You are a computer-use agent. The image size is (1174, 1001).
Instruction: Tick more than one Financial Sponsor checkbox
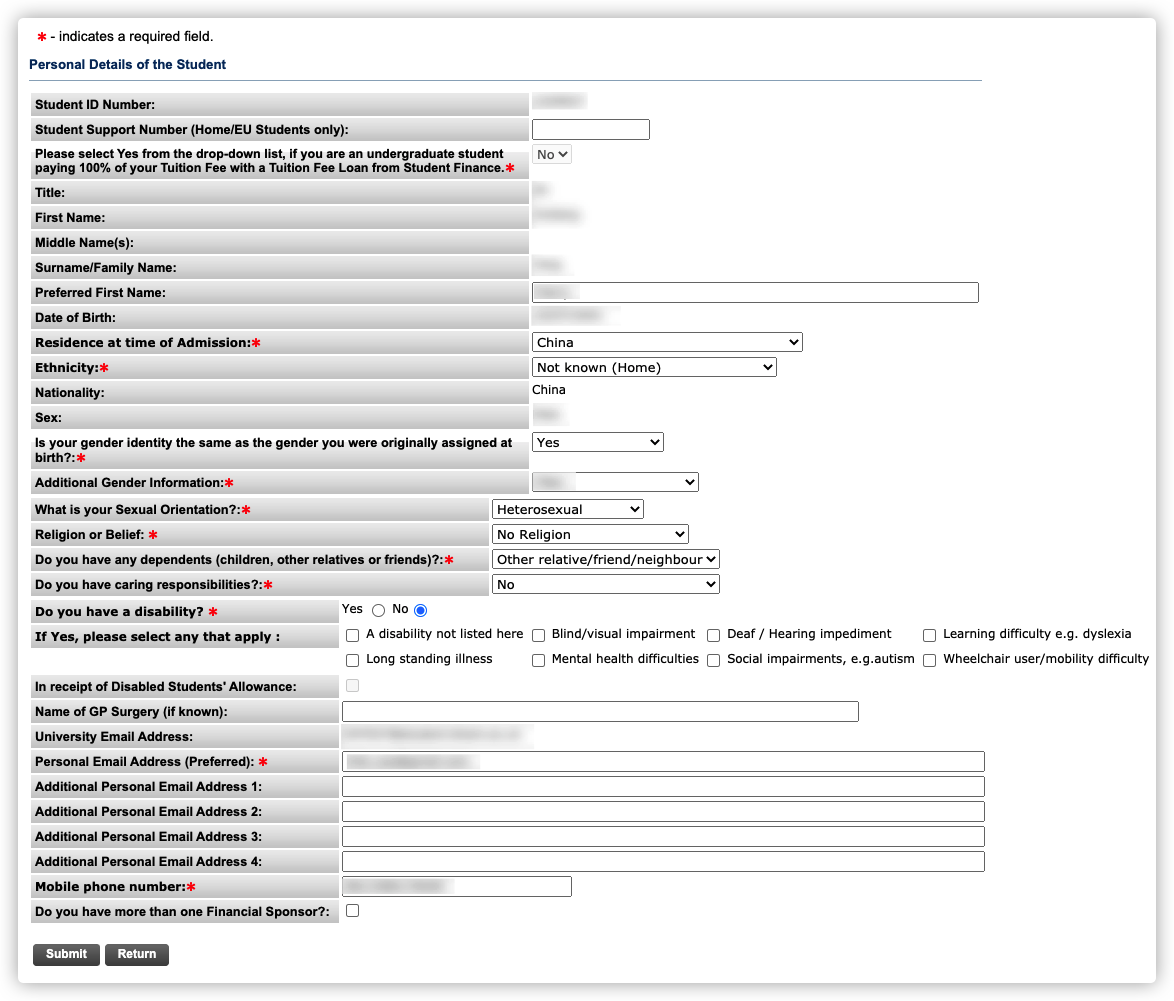tap(352, 911)
